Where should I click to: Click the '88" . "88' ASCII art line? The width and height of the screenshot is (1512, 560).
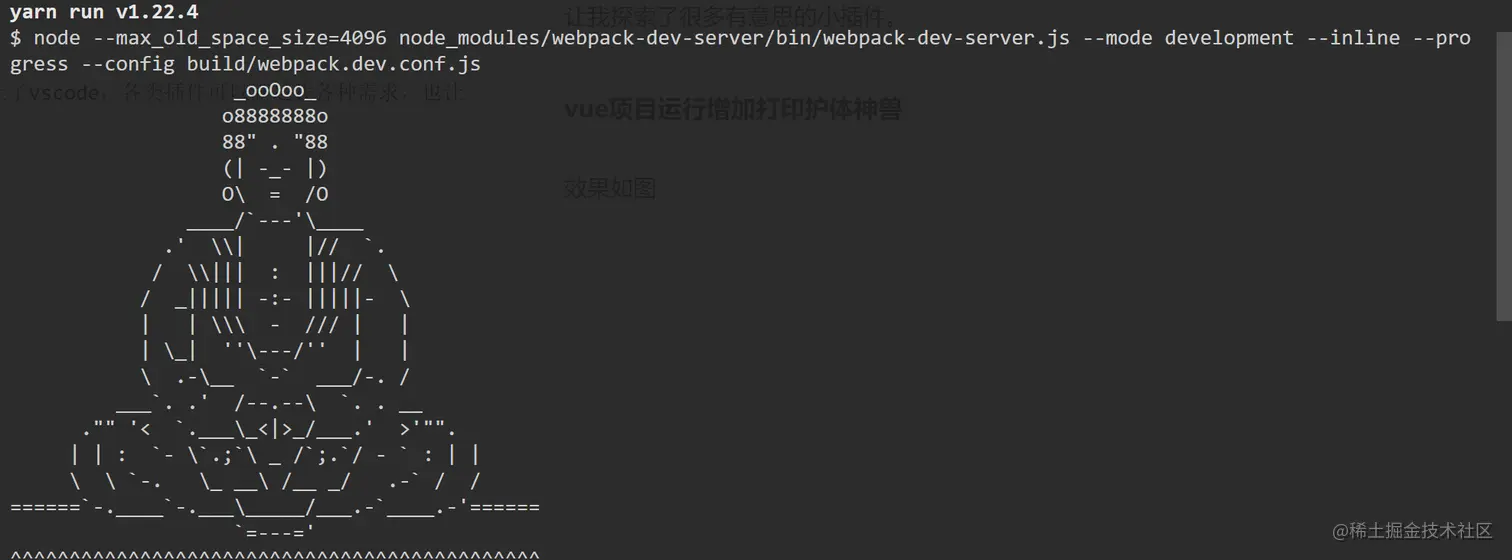pos(275,143)
